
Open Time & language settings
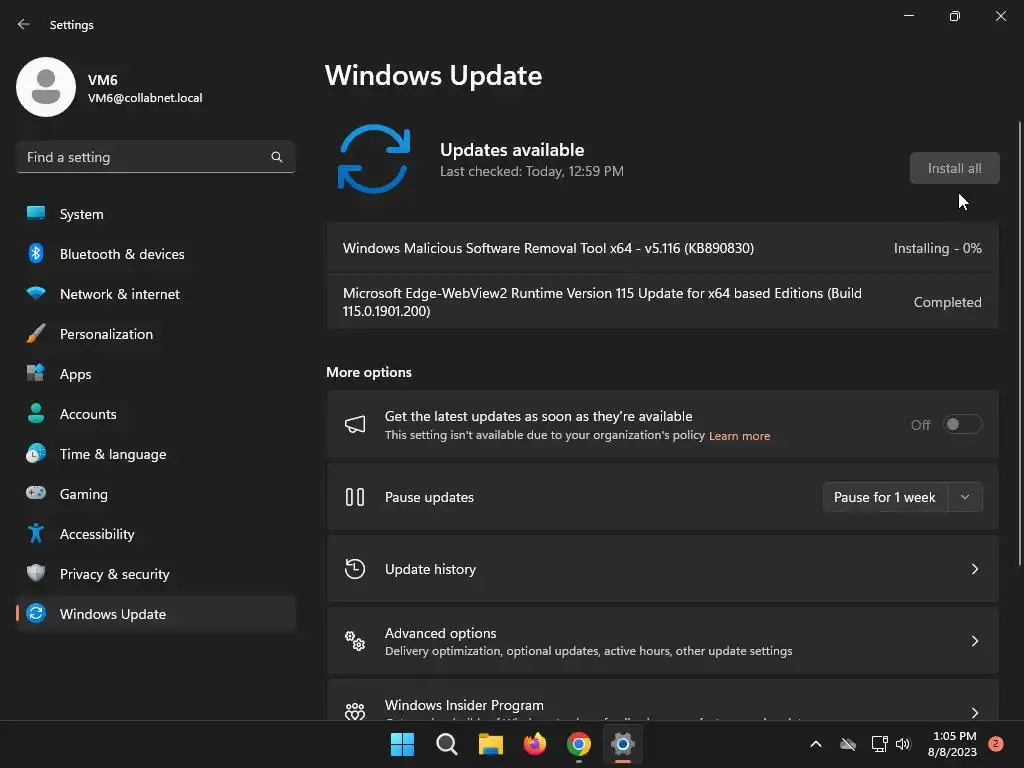point(156,453)
